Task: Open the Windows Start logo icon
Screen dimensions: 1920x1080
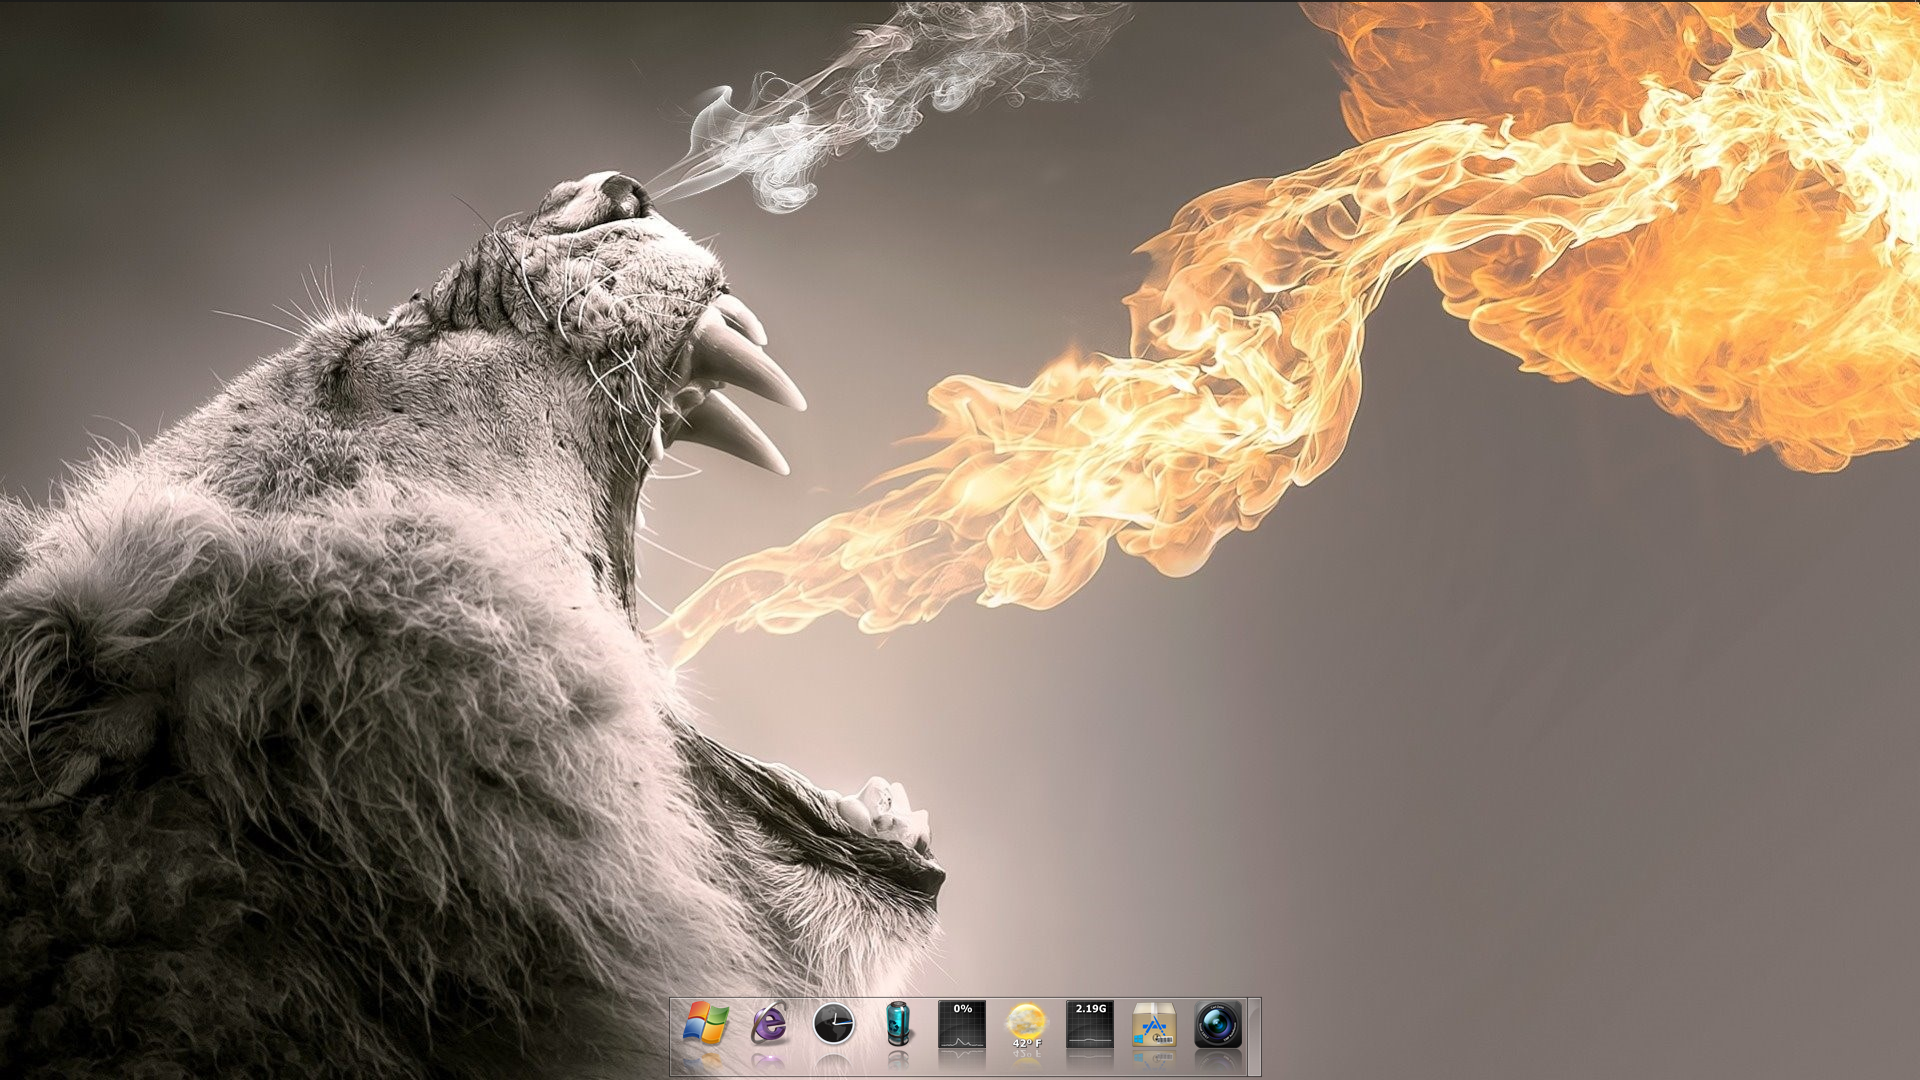Action: (706, 1024)
